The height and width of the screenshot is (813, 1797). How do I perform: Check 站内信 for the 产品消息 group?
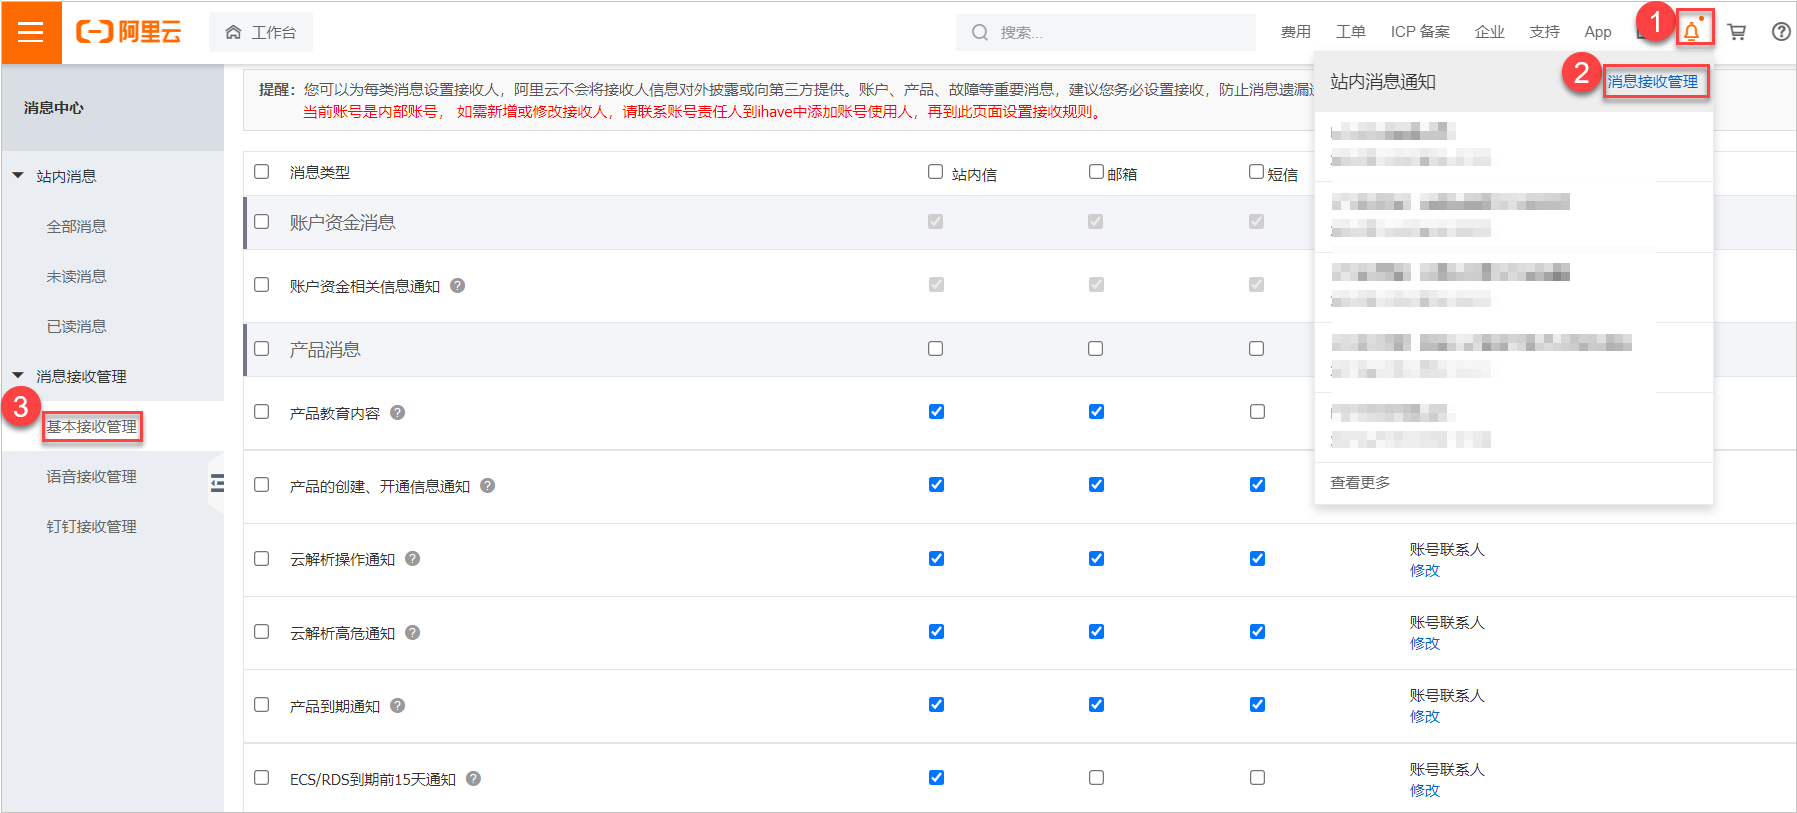(936, 348)
